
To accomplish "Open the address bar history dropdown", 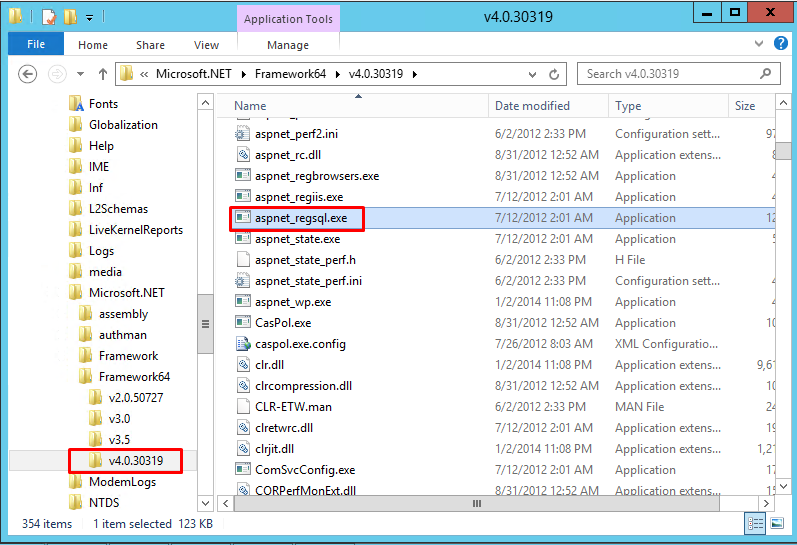I will click(532, 75).
